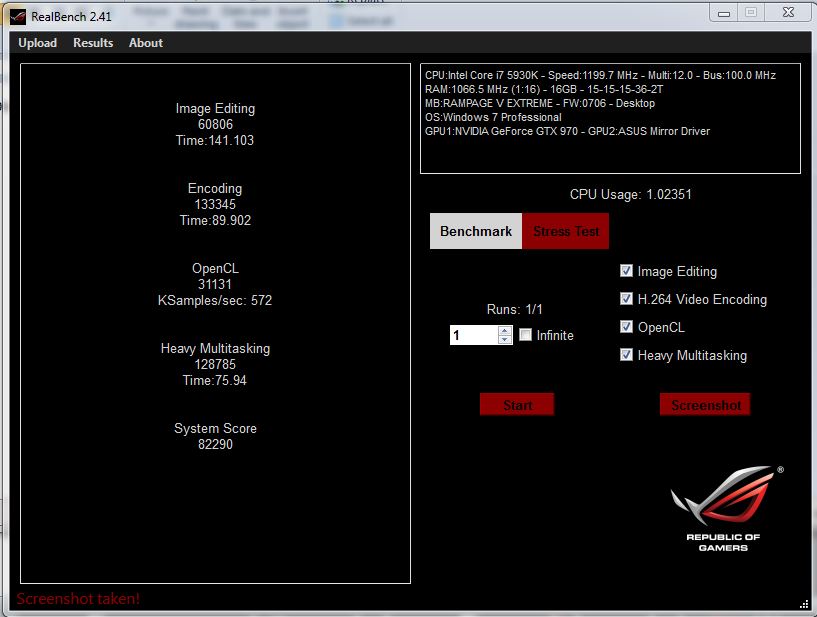Click the KSamples/sec: 572 text
This screenshot has width=817, height=617.
[215, 301]
